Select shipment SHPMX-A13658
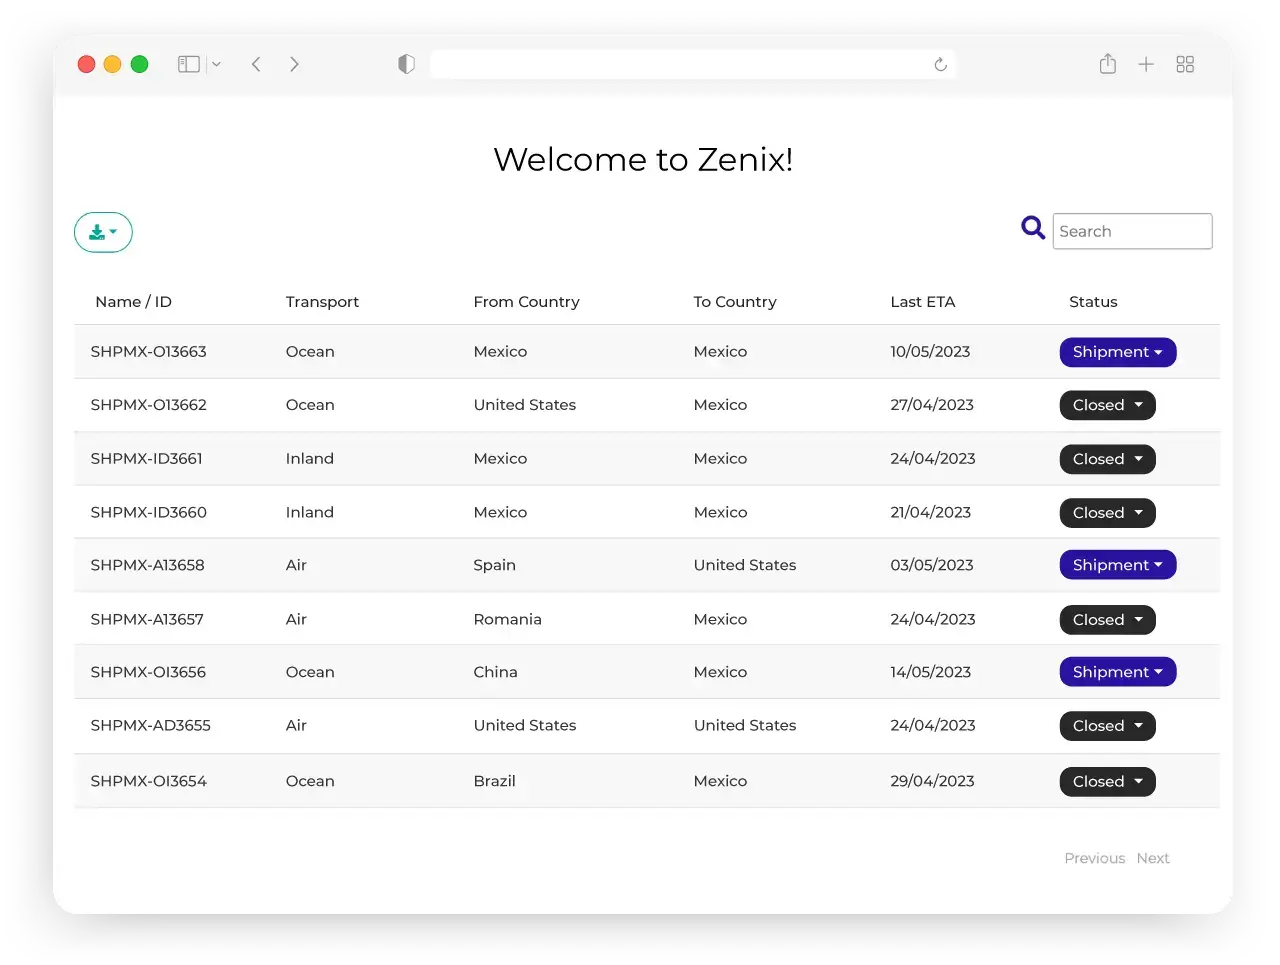The width and height of the screenshot is (1280, 965). tap(147, 565)
